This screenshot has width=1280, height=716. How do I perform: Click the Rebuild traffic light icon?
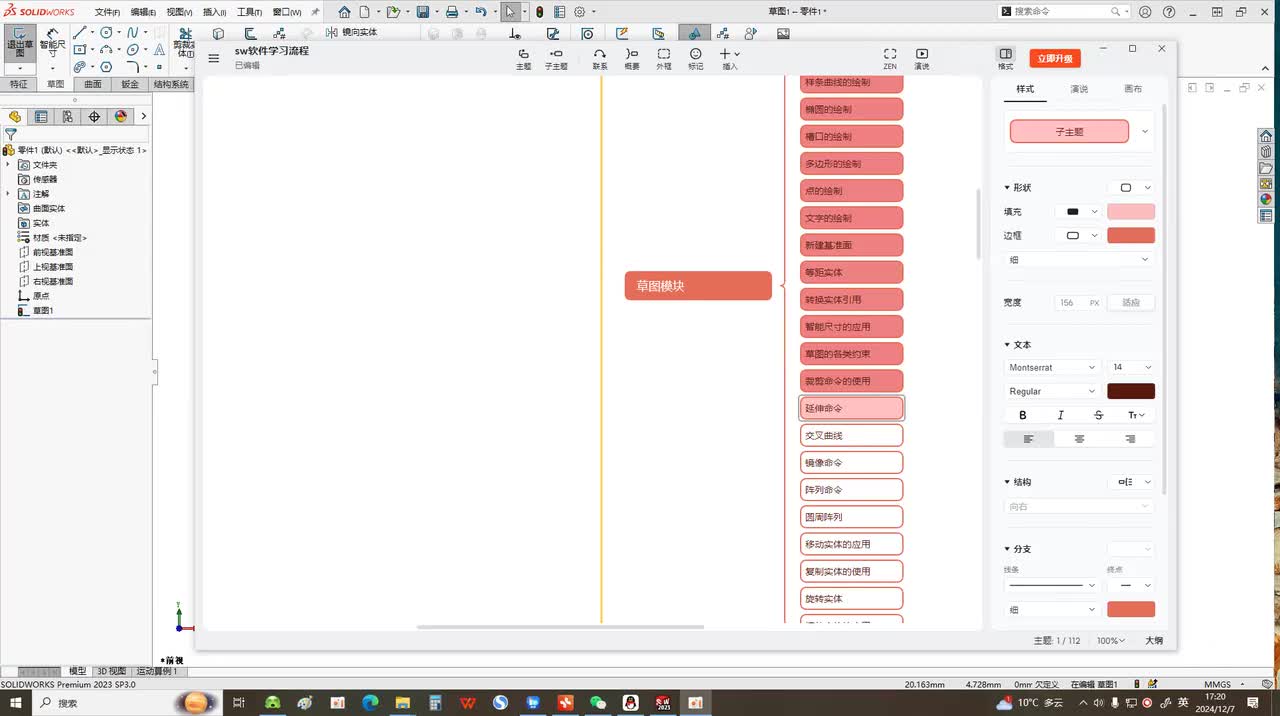539,12
